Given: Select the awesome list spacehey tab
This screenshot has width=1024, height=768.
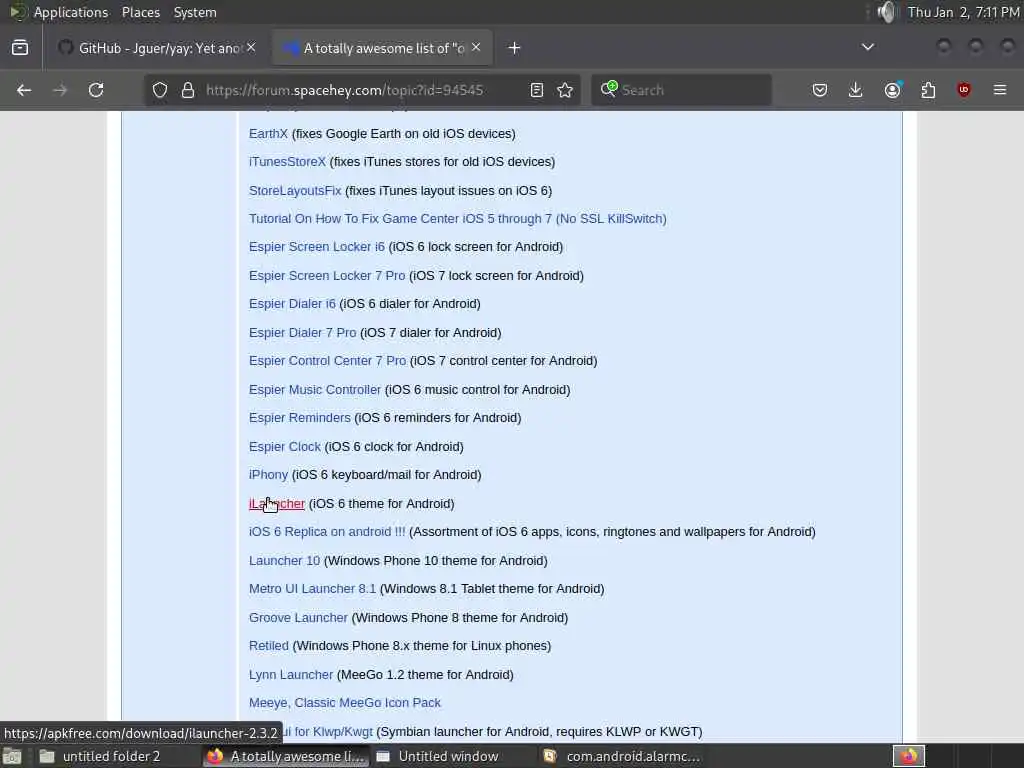Looking at the screenshot, I should click(382, 48).
